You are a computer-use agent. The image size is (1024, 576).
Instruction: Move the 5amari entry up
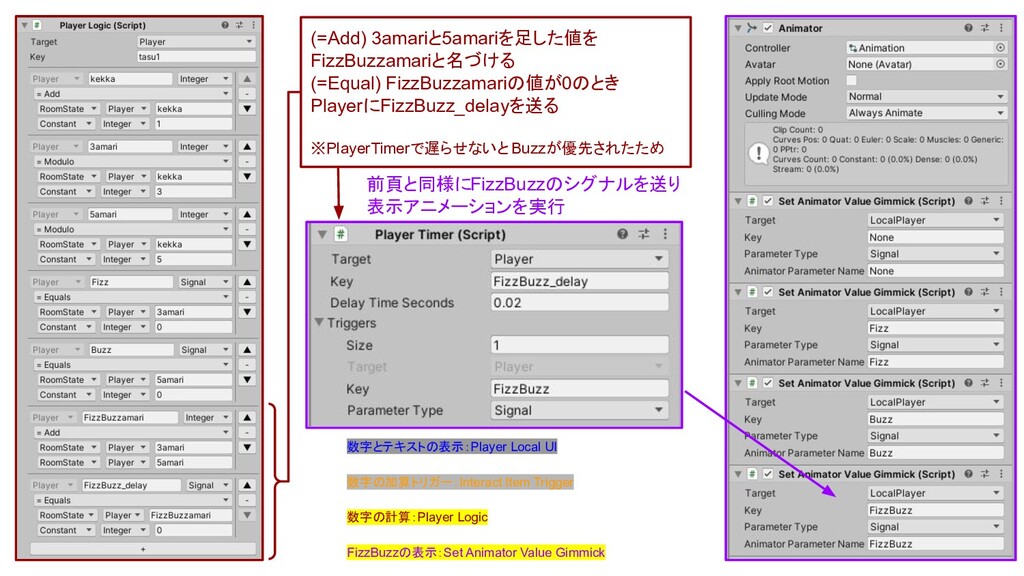247,214
